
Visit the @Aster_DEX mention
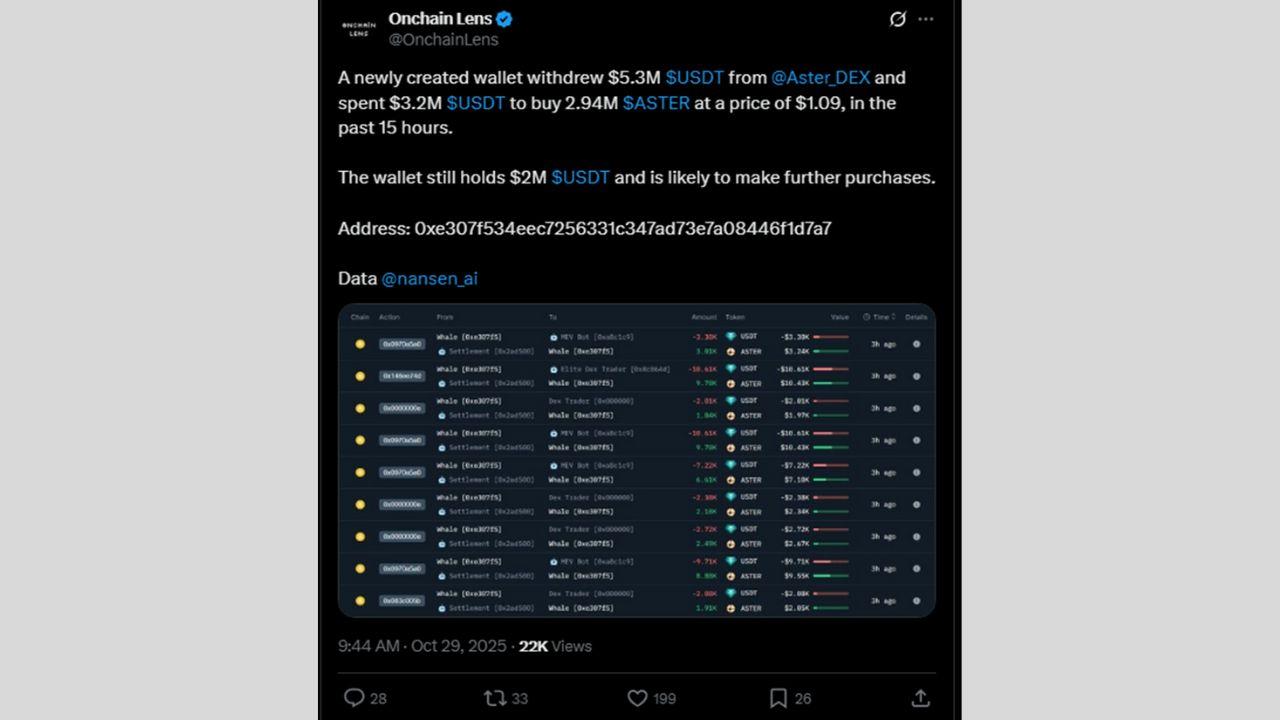click(x=820, y=77)
